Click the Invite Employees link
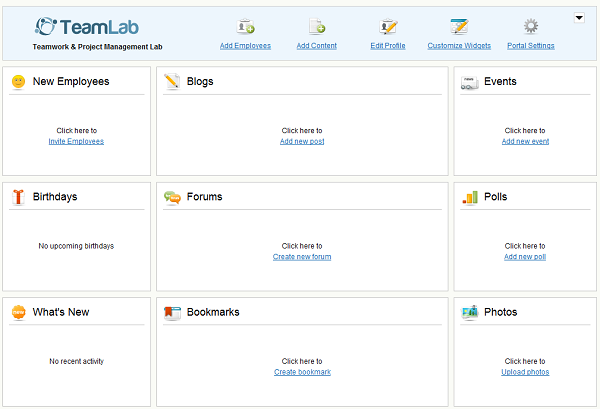The height and width of the screenshot is (409, 600). pyautogui.click(x=76, y=141)
